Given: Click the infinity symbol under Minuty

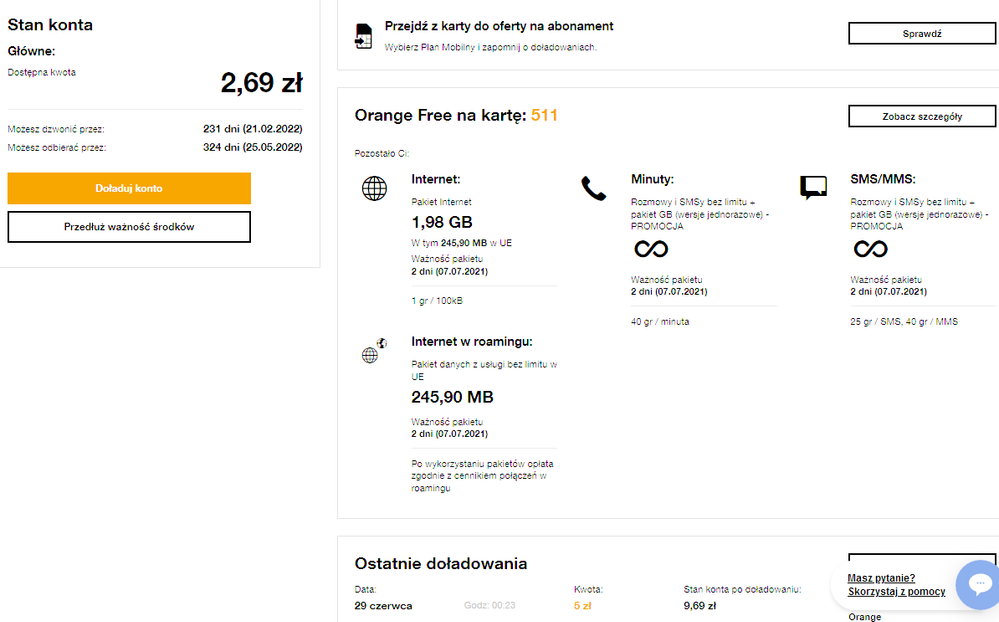Looking at the screenshot, I should (651, 248).
